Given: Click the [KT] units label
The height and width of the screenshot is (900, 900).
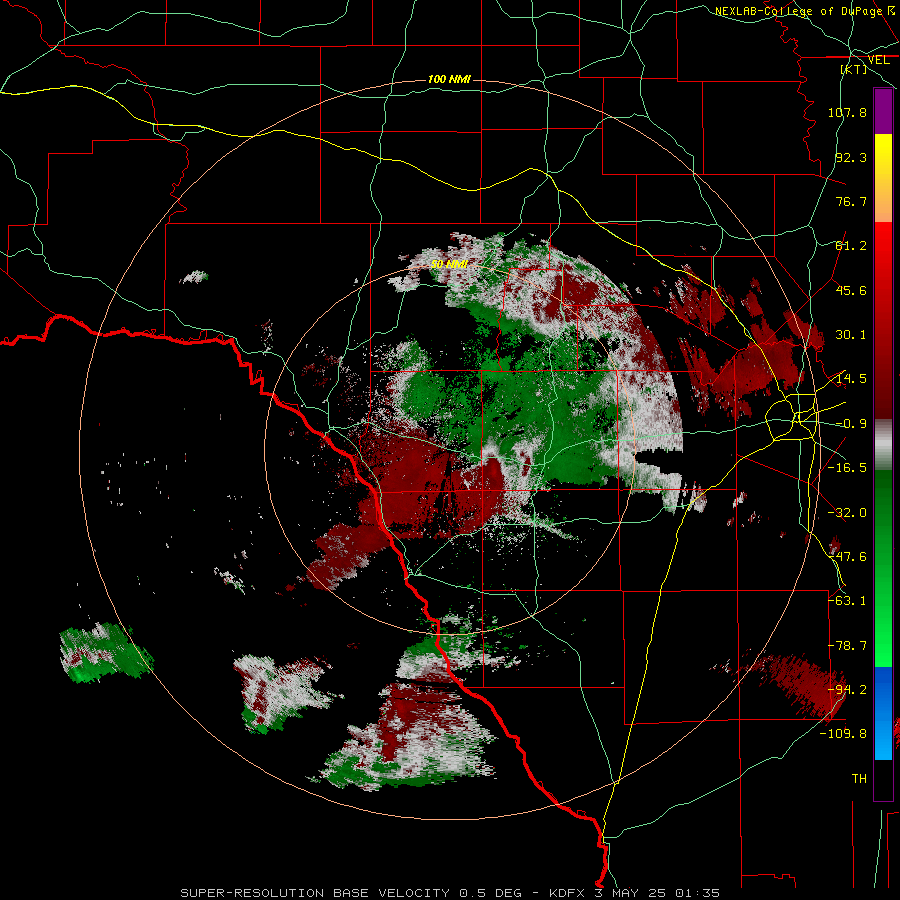Looking at the screenshot, I should click(x=854, y=69).
